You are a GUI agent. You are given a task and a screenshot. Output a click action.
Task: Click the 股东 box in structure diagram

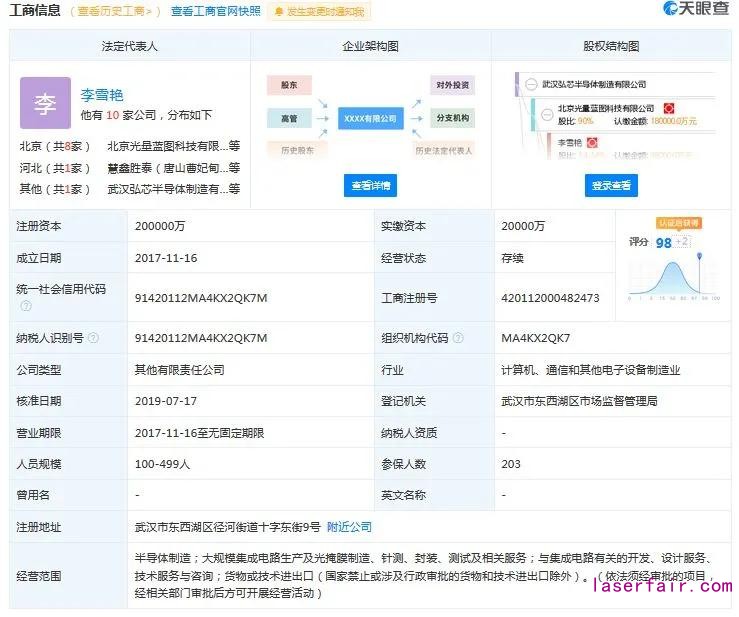(x=289, y=86)
